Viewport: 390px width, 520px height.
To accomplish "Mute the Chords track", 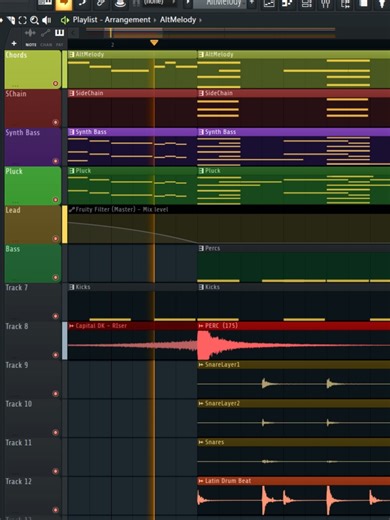I will point(56,83).
